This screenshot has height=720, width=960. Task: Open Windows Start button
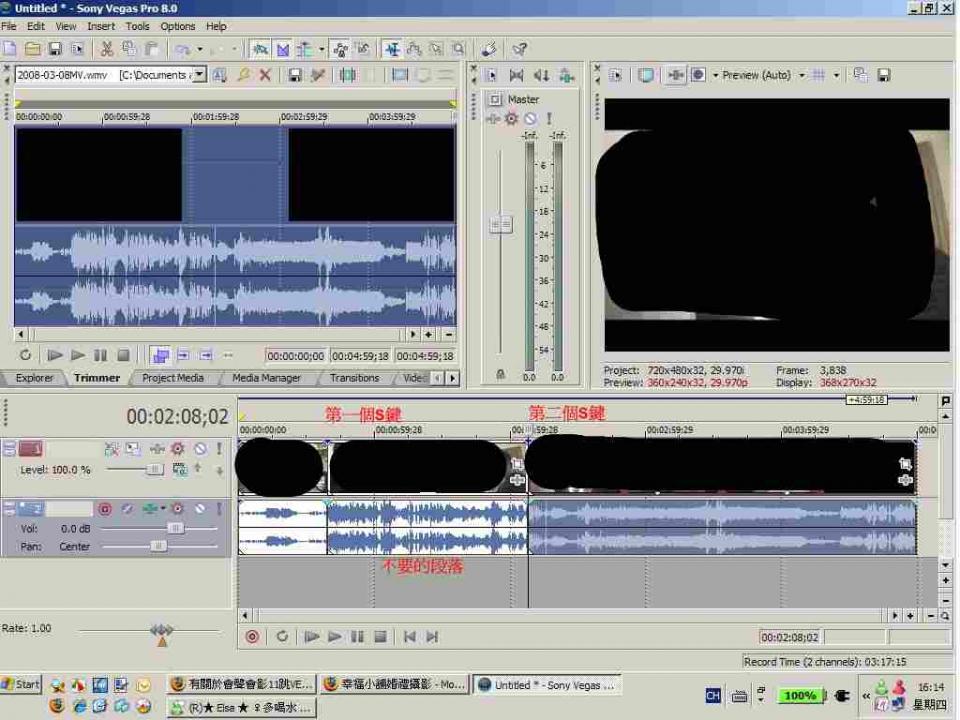[x=20, y=684]
